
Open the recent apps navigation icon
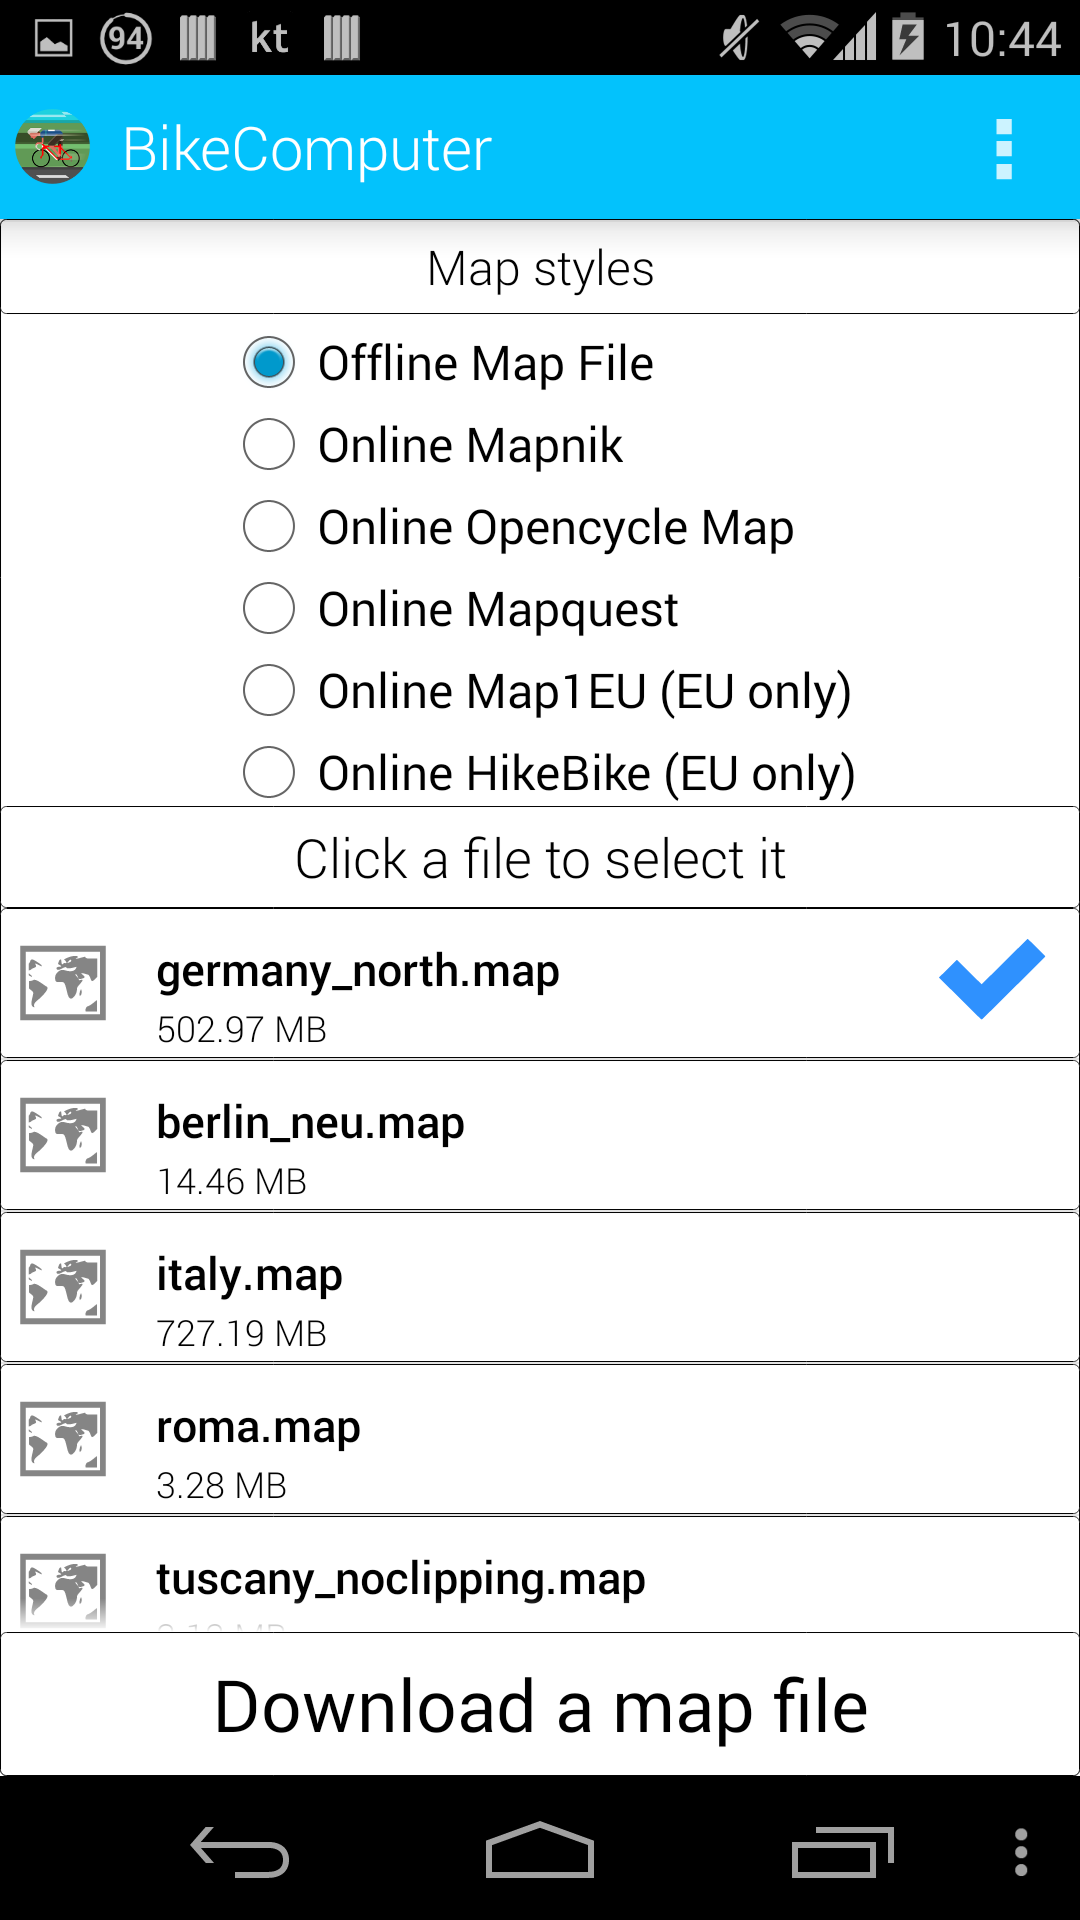[x=842, y=1852]
